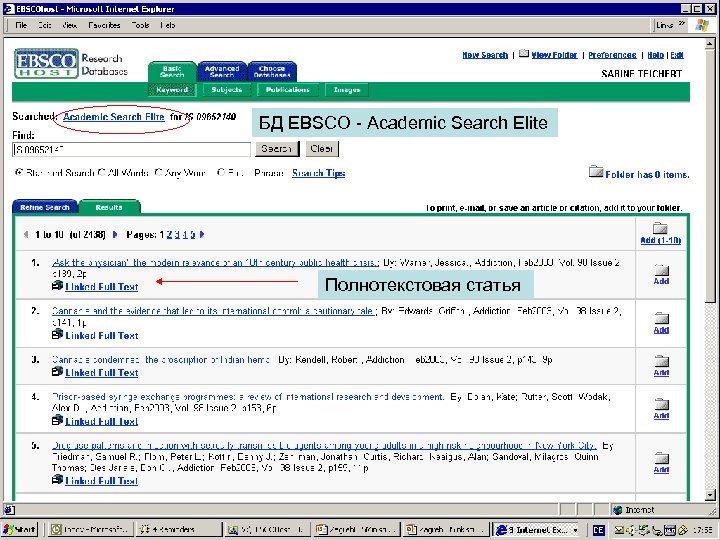
Task: Open the Help menu
Action: click(x=168, y=25)
